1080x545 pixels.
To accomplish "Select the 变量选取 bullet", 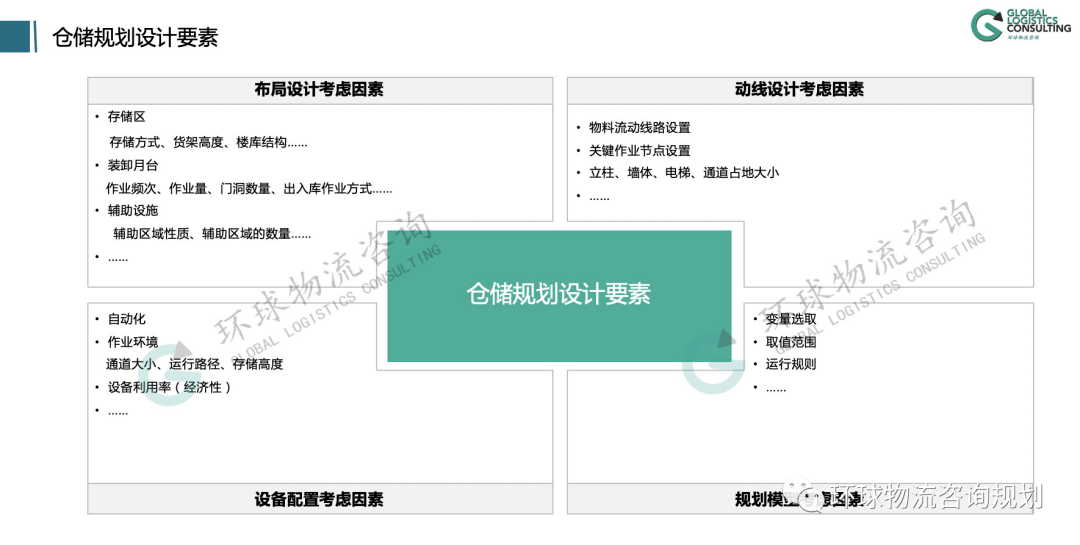I will pyautogui.click(x=791, y=319).
